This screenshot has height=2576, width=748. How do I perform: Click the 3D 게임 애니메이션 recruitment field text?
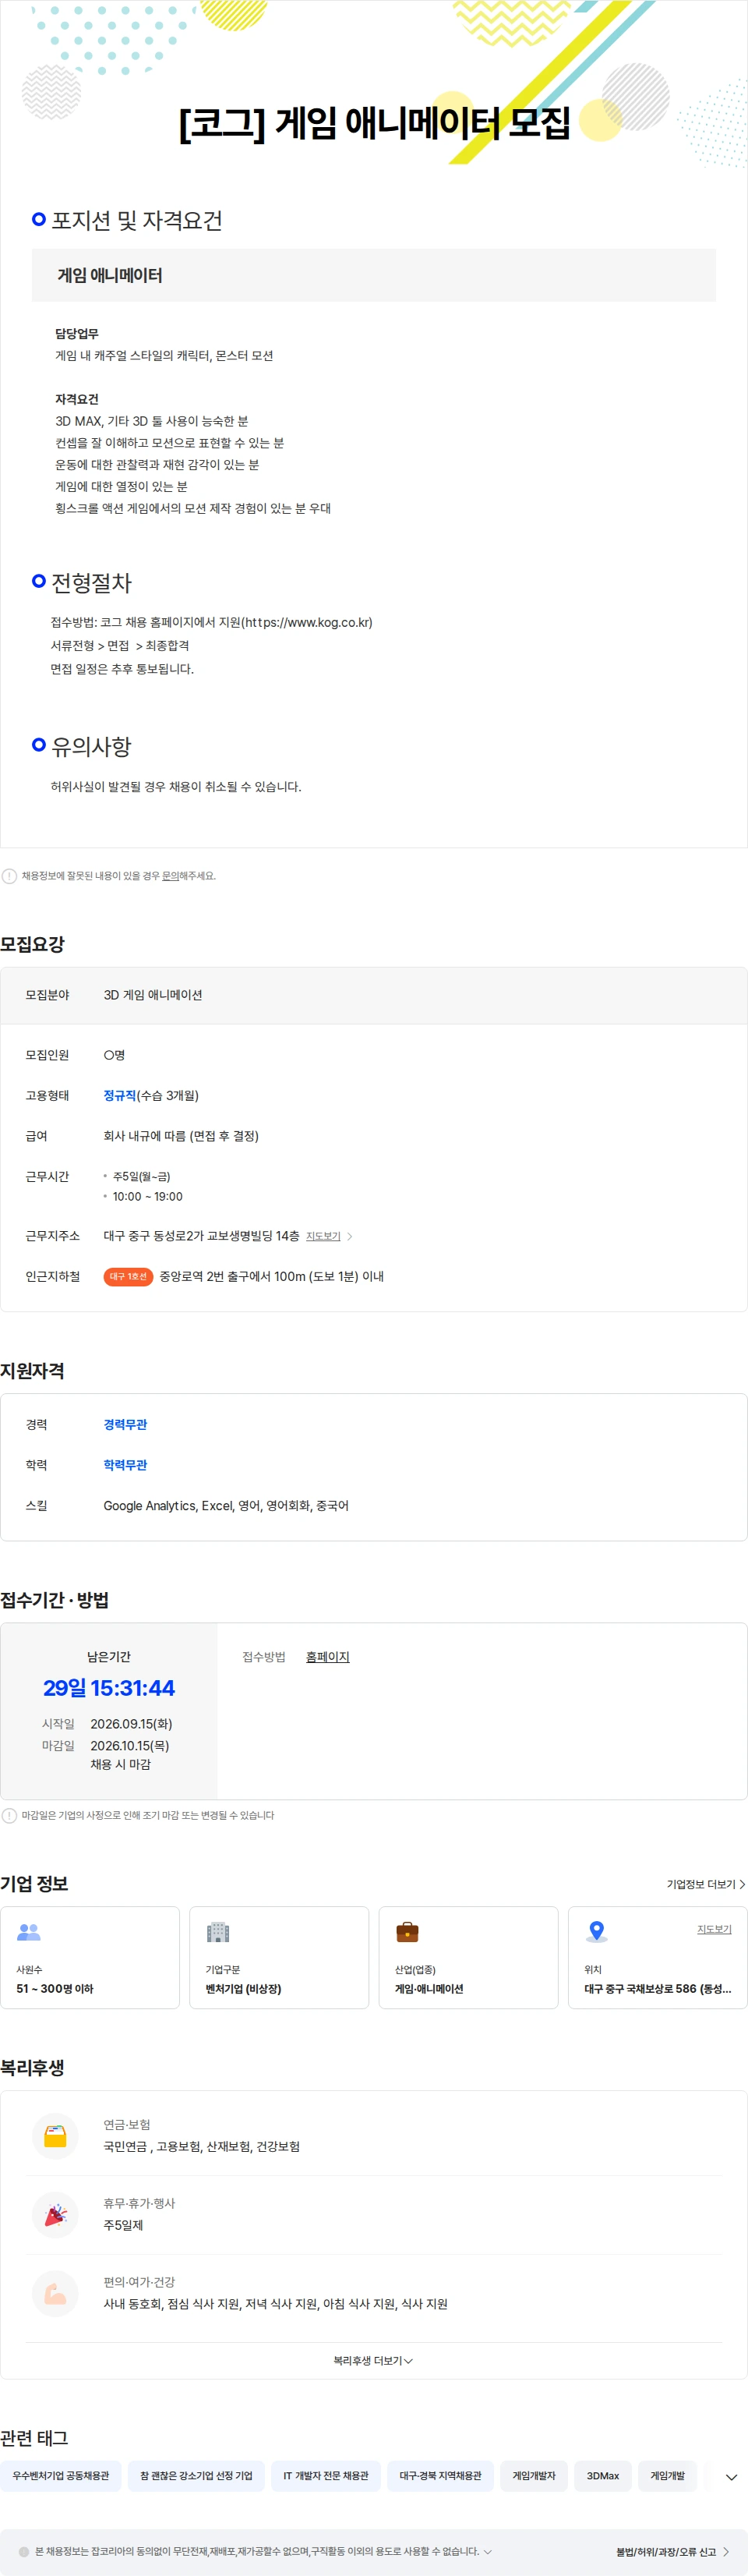coord(153,996)
